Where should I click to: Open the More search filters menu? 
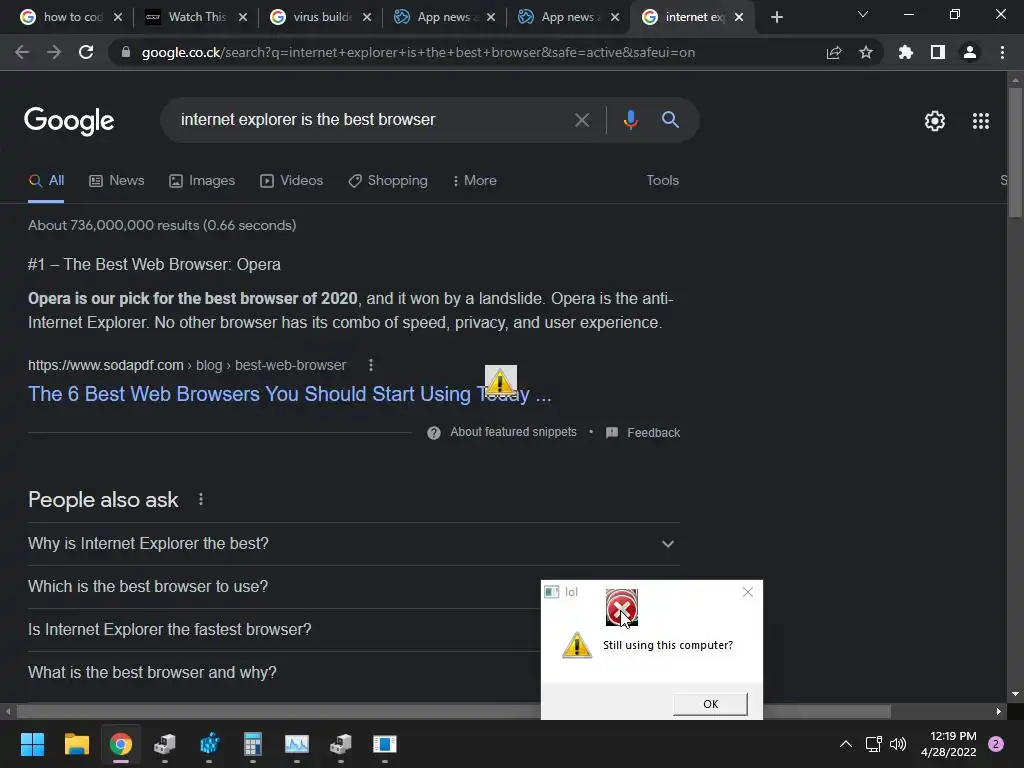click(x=475, y=181)
